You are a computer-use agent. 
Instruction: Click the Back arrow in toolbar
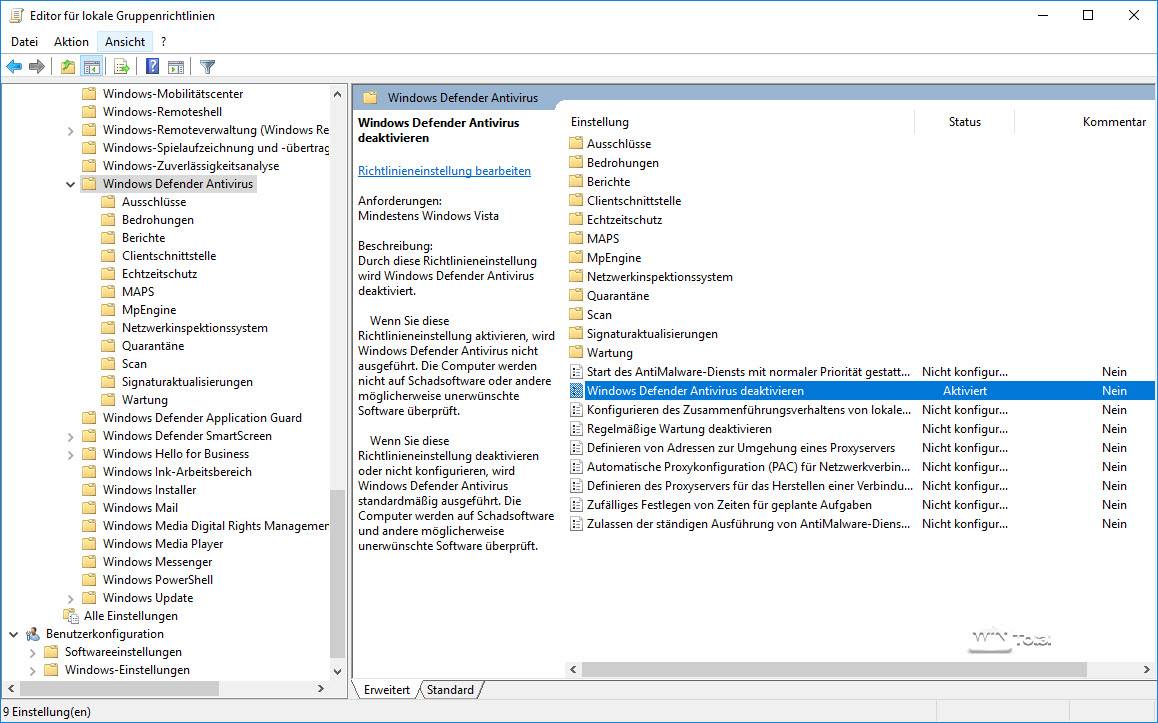click(14, 67)
